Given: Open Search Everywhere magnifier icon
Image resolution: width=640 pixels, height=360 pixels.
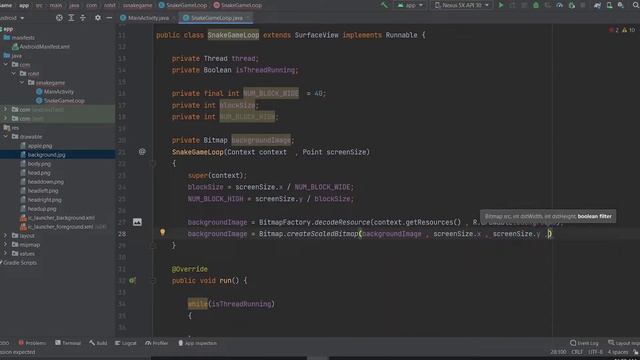Looking at the screenshot, I should (x=636, y=5).
